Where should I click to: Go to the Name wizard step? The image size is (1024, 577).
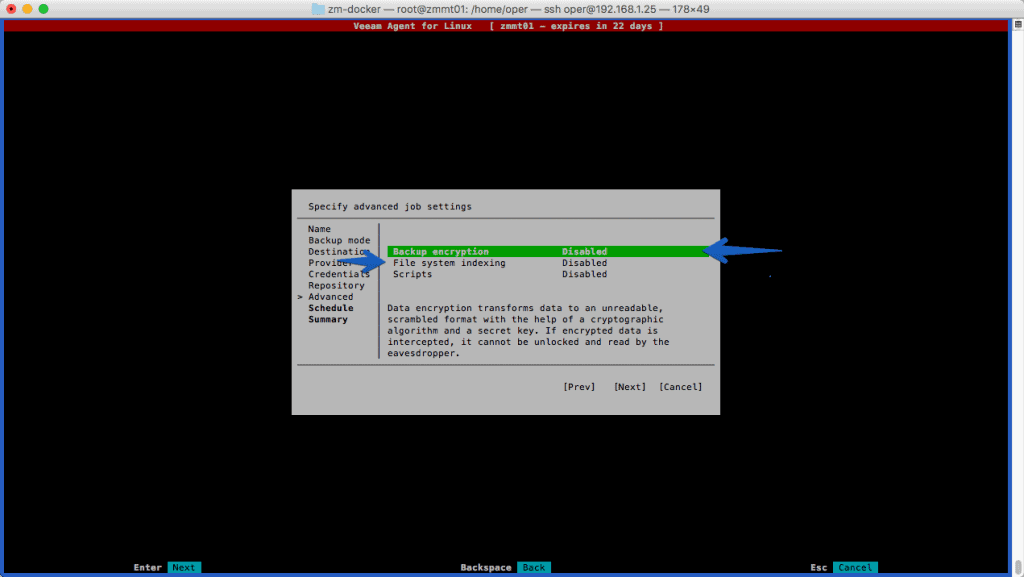pyautogui.click(x=319, y=229)
